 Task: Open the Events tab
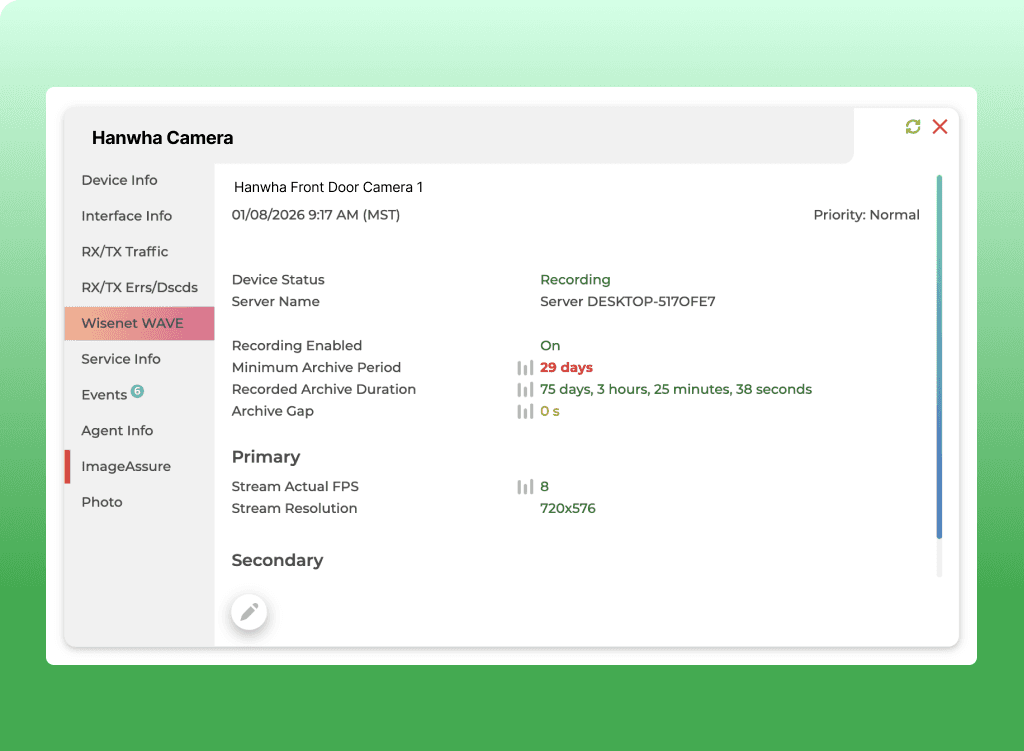(x=139, y=395)
